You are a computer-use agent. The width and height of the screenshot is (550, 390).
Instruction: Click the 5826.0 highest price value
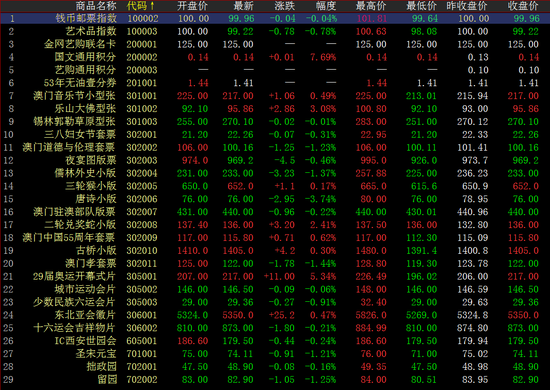[x=371, y=315]
